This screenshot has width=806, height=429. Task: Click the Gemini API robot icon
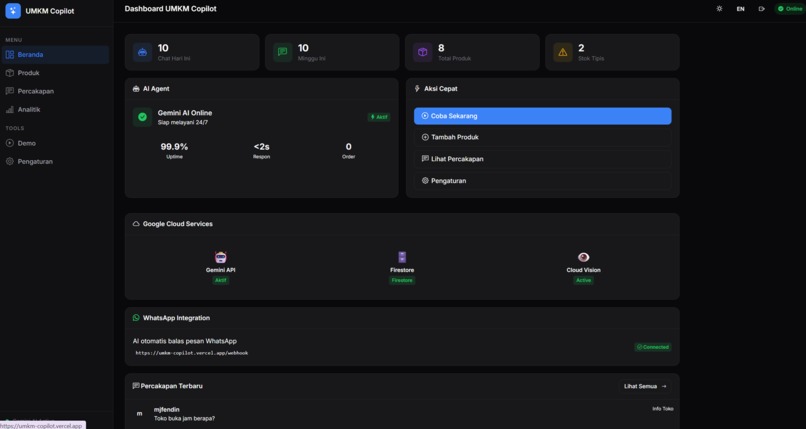coord(221,257)
